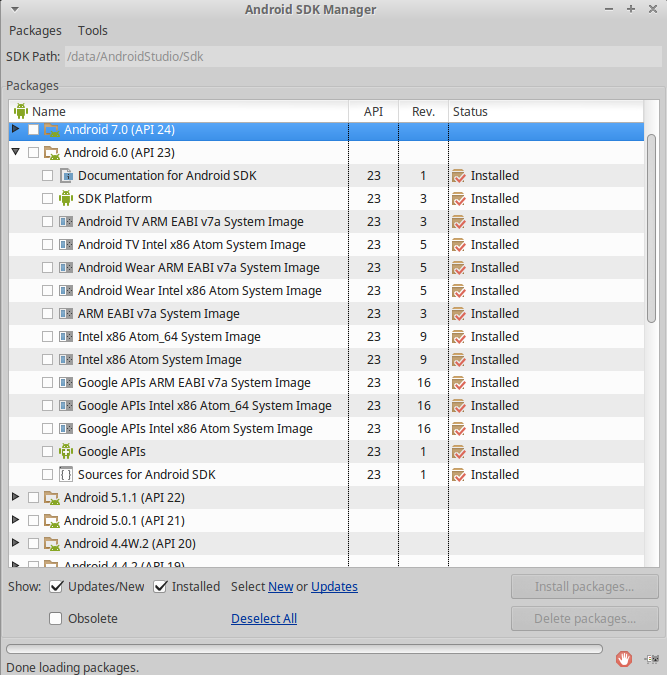
Task: Click the 'Done loading packages.' status text
Action: 72,667
